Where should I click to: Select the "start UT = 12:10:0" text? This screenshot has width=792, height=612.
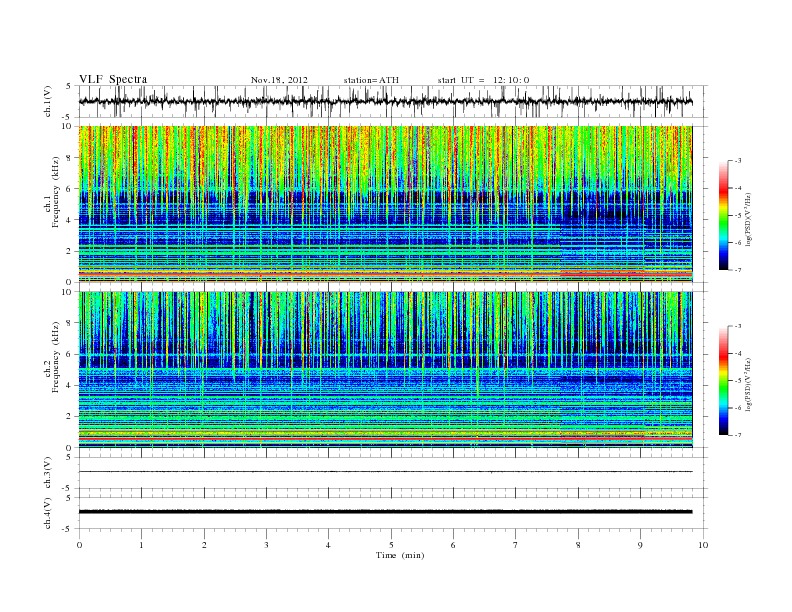tap(483, 80)
